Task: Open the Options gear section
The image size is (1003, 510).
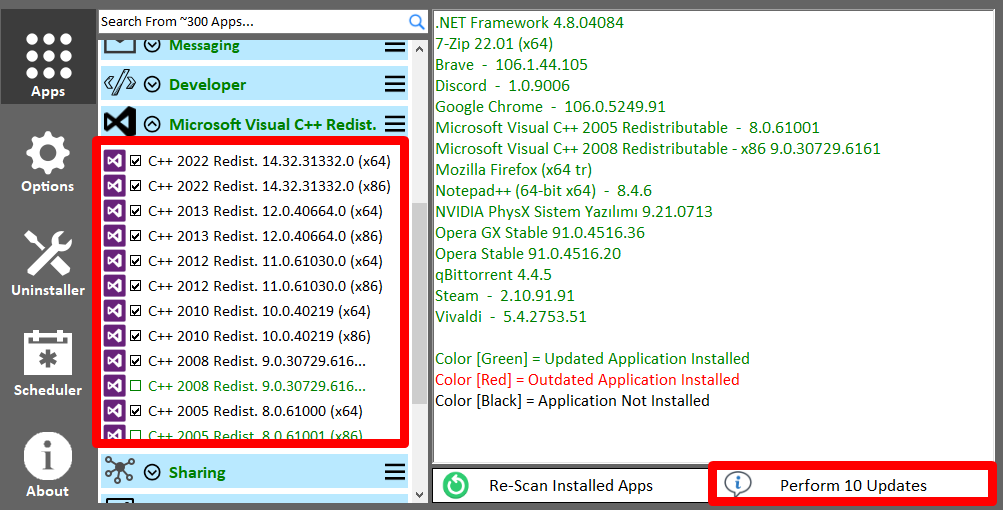Action: (48, 162)
